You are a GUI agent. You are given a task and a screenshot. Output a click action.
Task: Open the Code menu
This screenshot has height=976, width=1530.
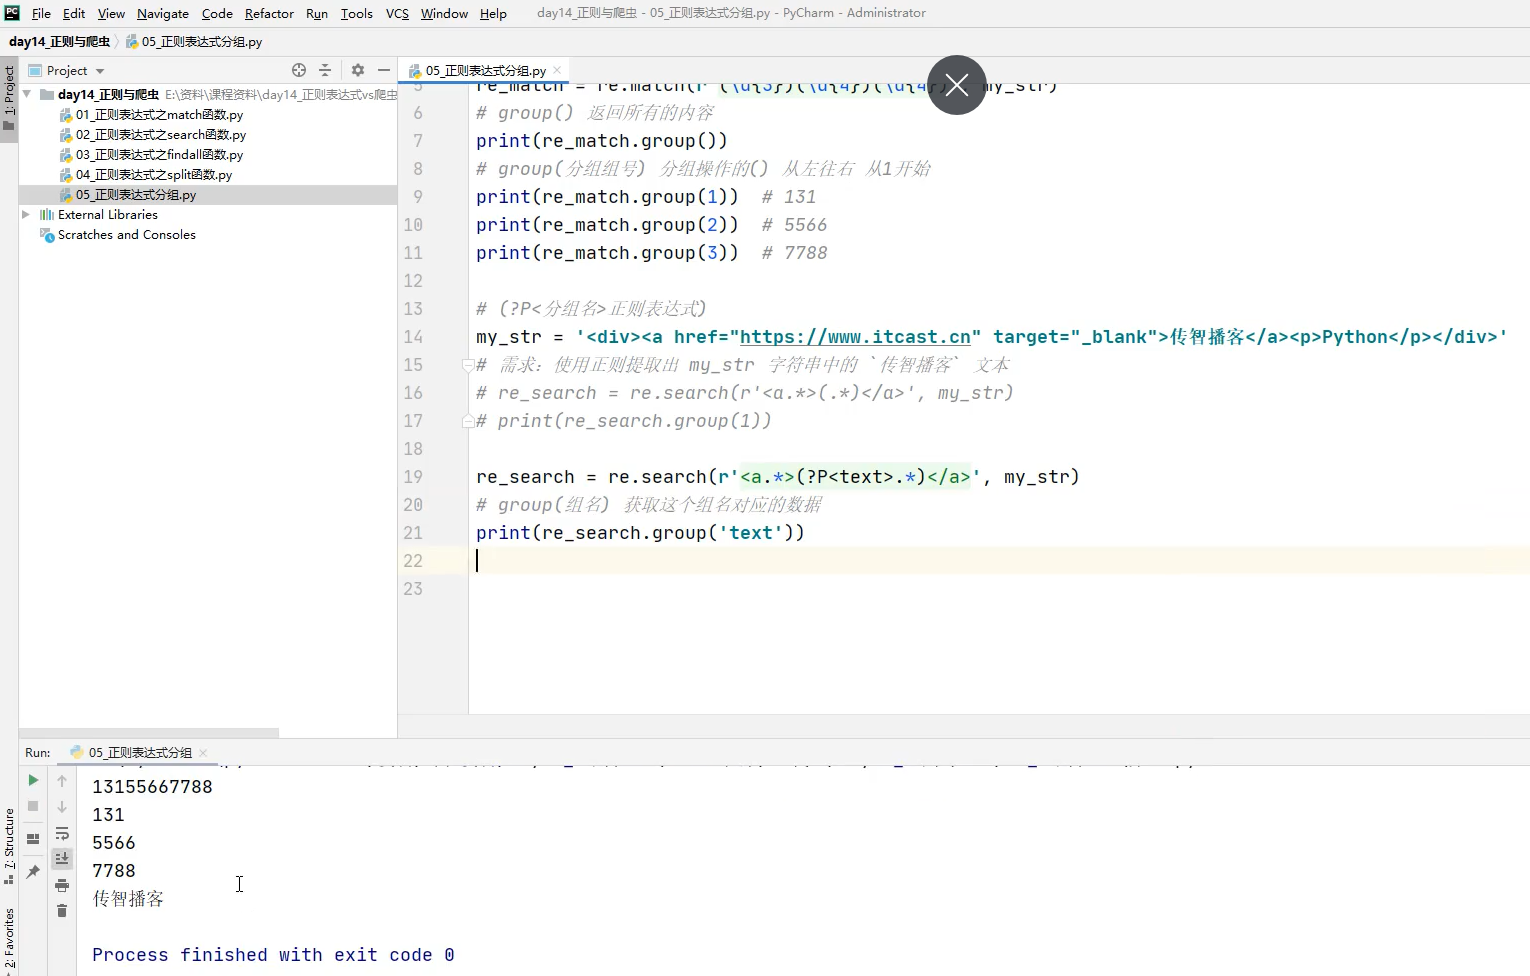point(217,13)
